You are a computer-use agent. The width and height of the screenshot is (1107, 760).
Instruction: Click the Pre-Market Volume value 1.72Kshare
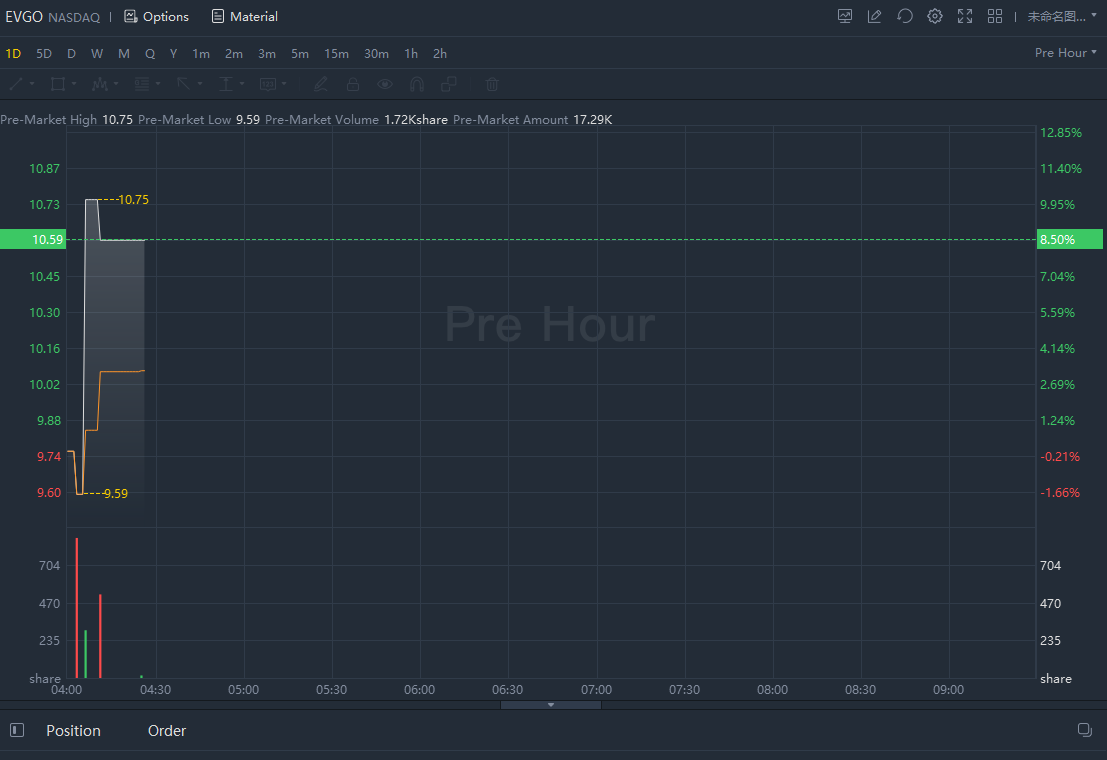click(416, 119)
